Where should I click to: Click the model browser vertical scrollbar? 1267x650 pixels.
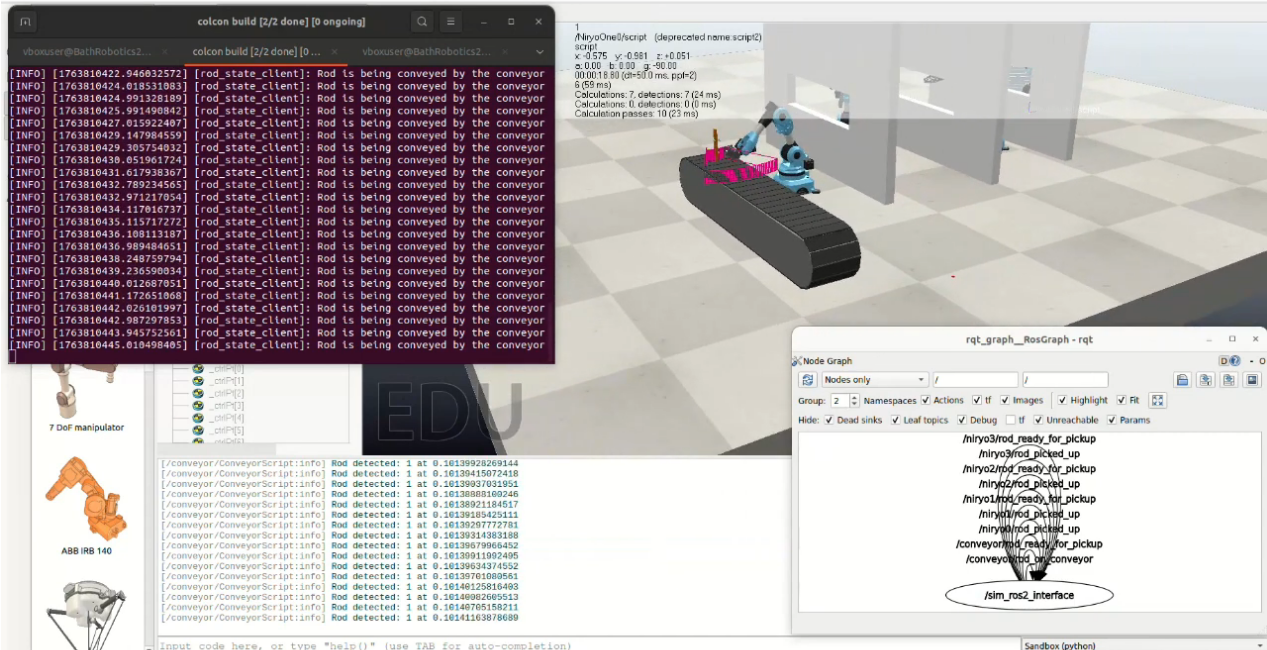tap(150, 505)
